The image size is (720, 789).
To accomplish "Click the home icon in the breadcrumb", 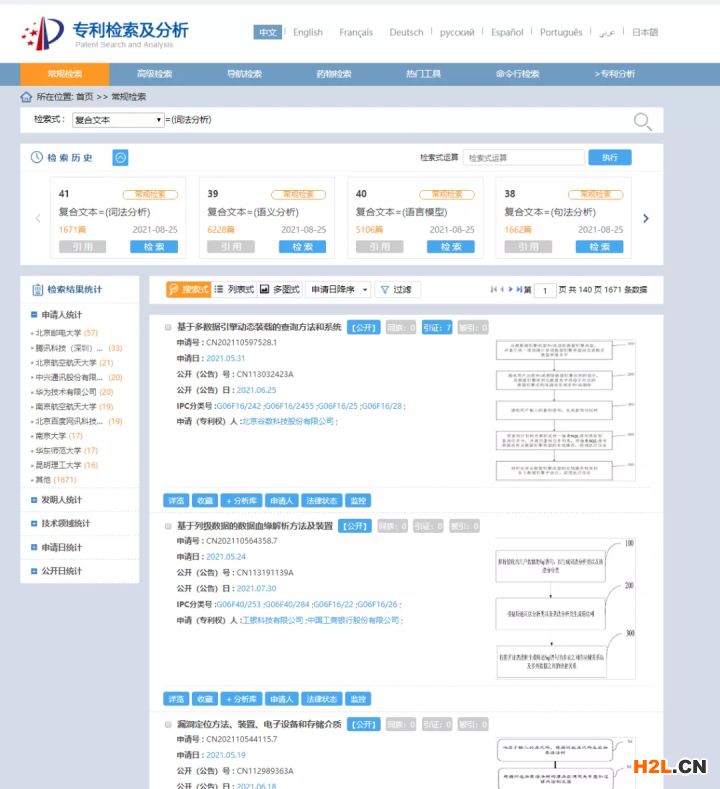I will tap(26, 97).
